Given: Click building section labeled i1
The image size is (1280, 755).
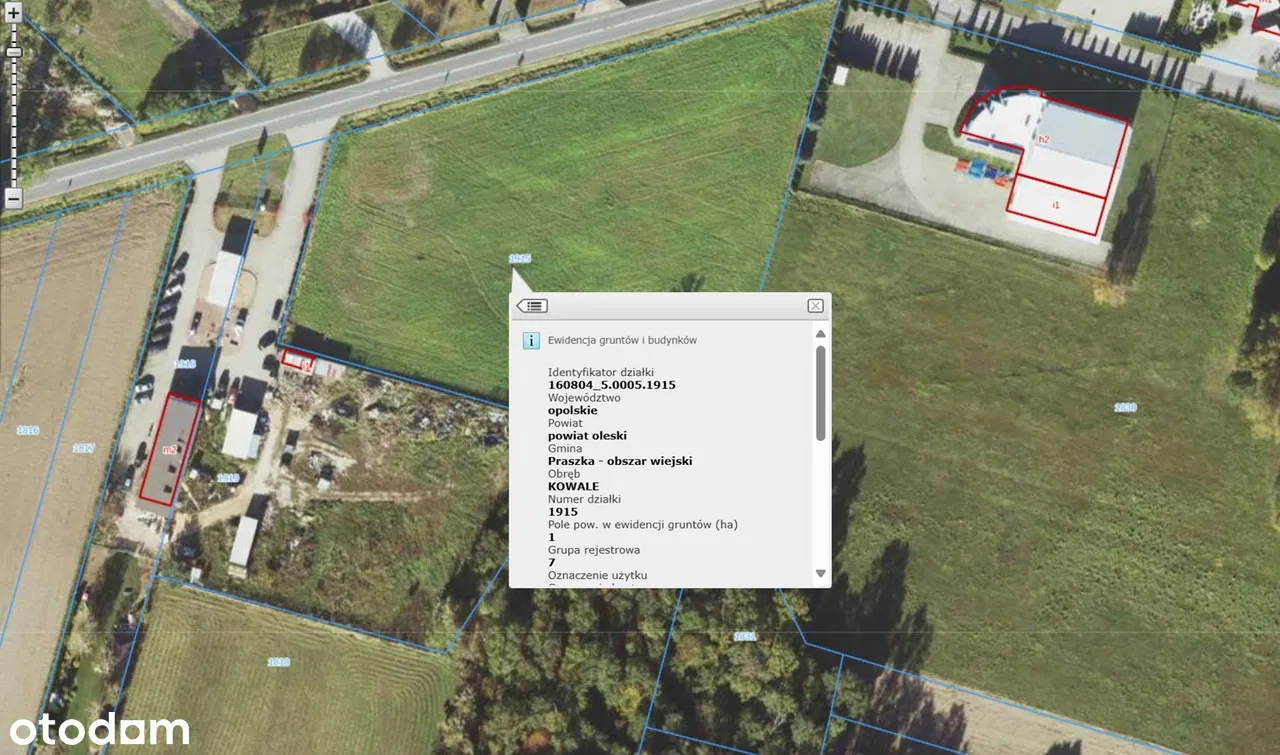Looking at the screenshot, I should (x=1056, y=204).
